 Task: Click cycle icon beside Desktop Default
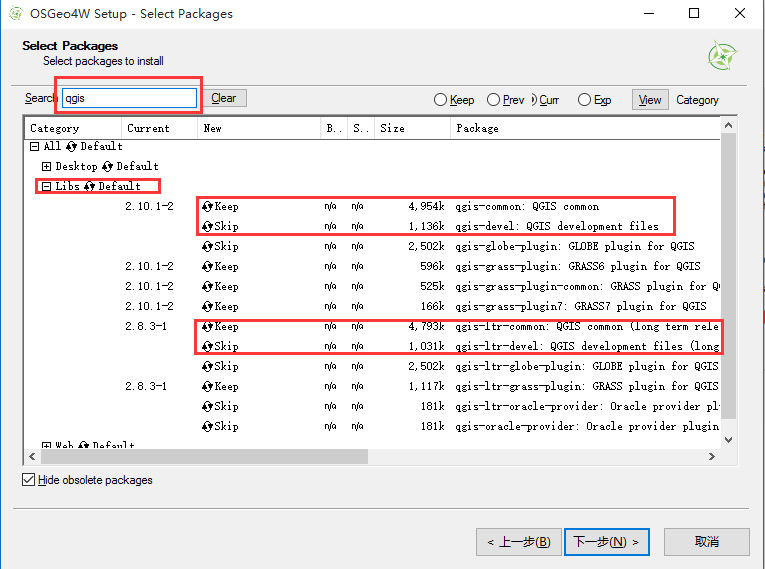(108, 166)
